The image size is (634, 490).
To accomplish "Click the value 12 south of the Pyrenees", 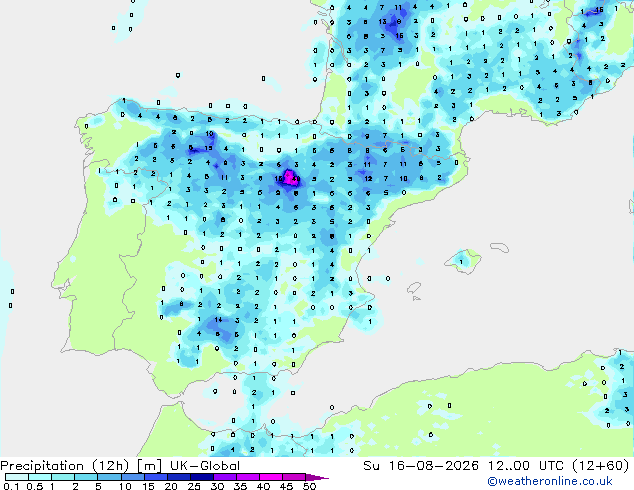I will [x=368, y=178].
